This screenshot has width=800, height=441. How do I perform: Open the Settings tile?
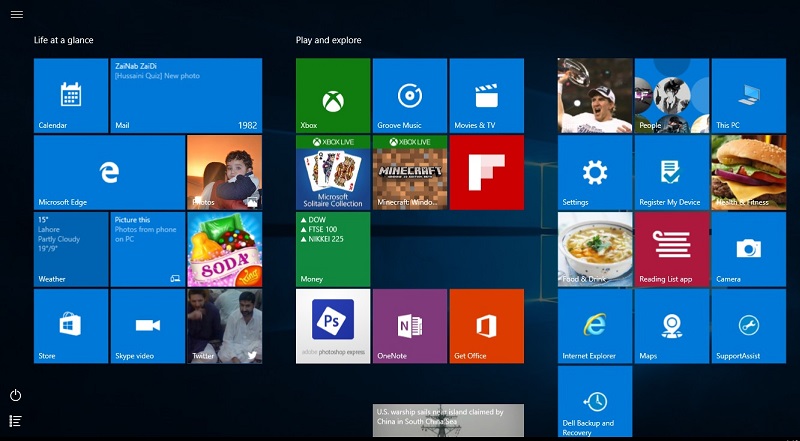tap(595, 173)
